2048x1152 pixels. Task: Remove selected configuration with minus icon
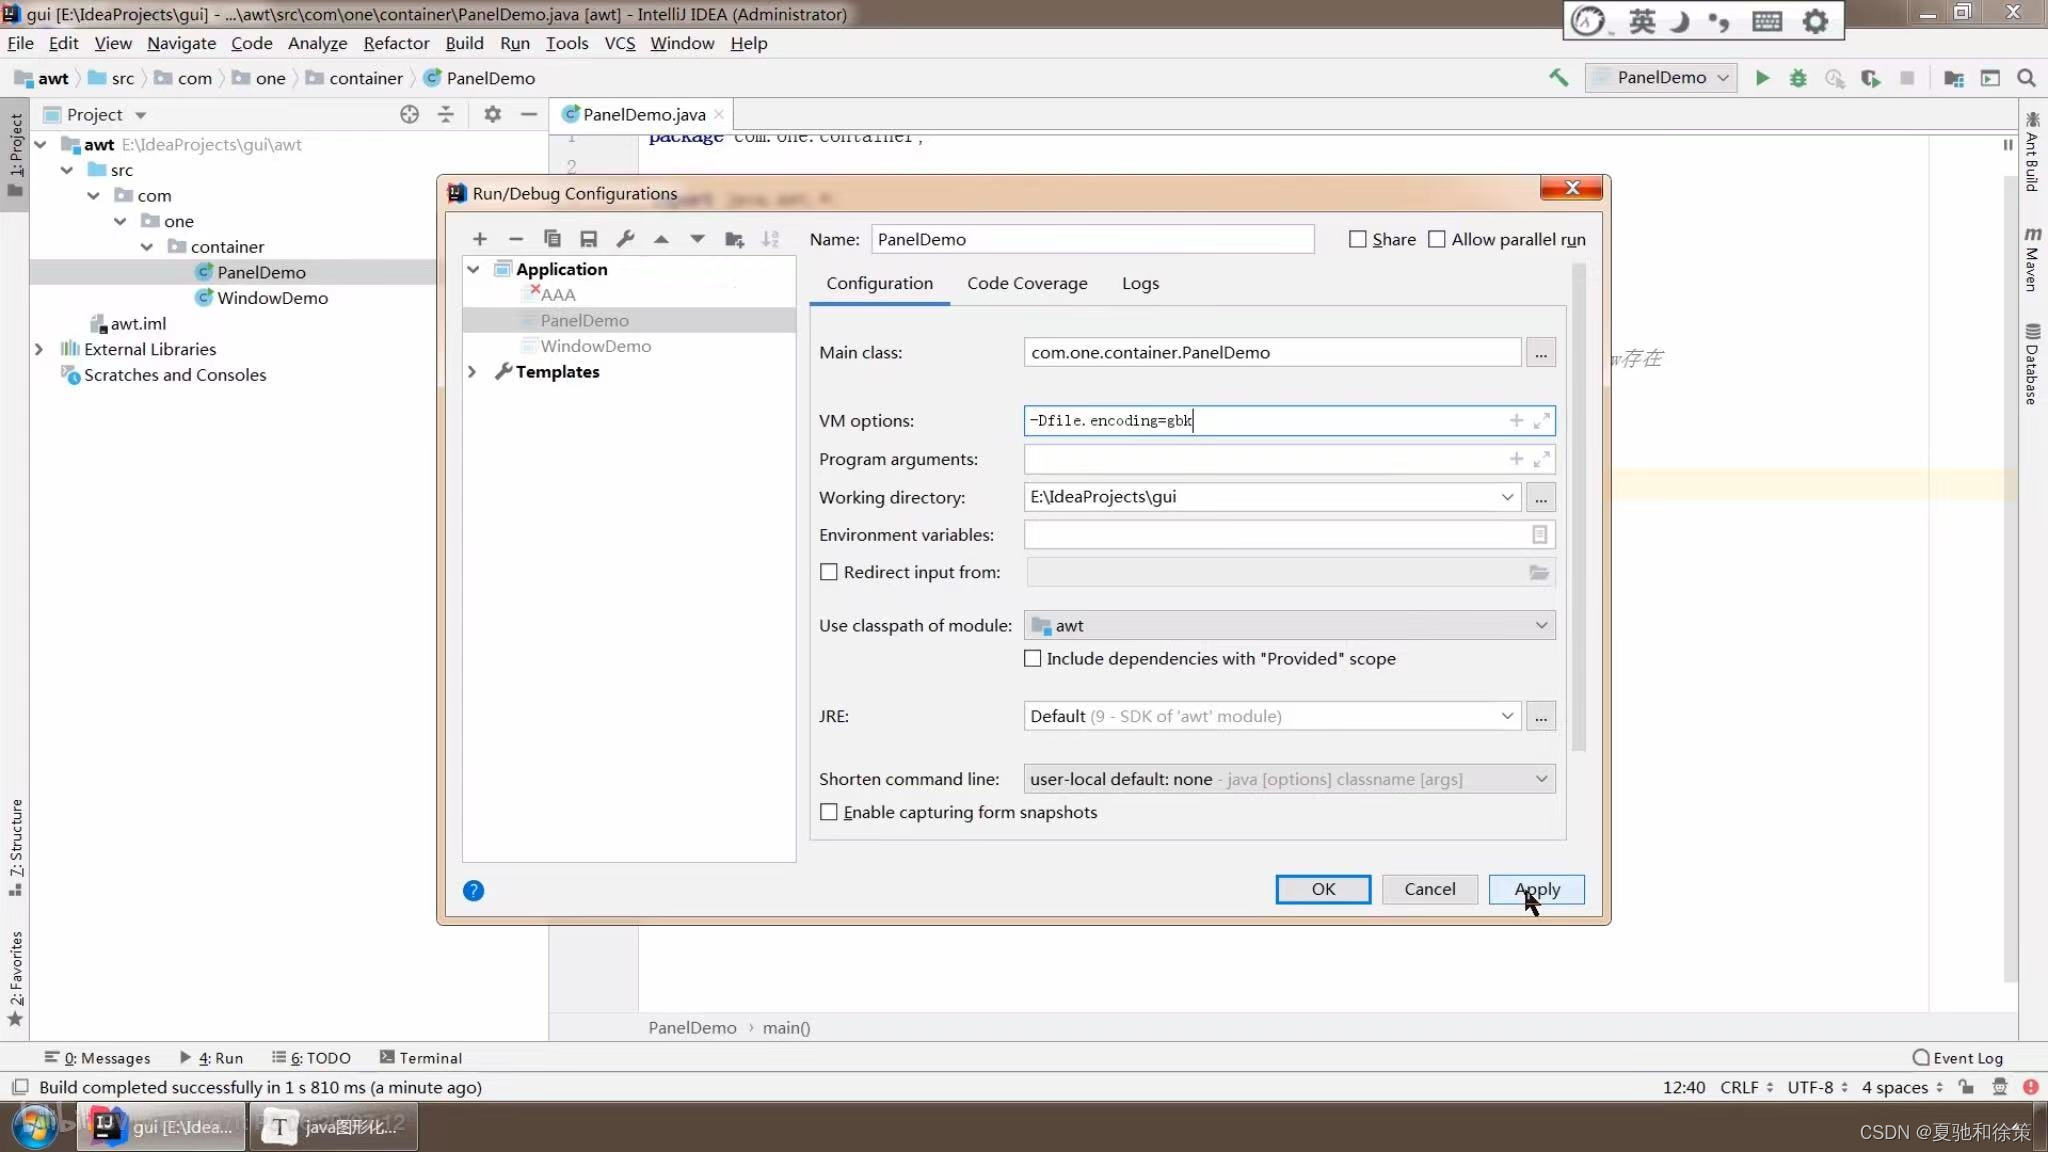(516, 239)
